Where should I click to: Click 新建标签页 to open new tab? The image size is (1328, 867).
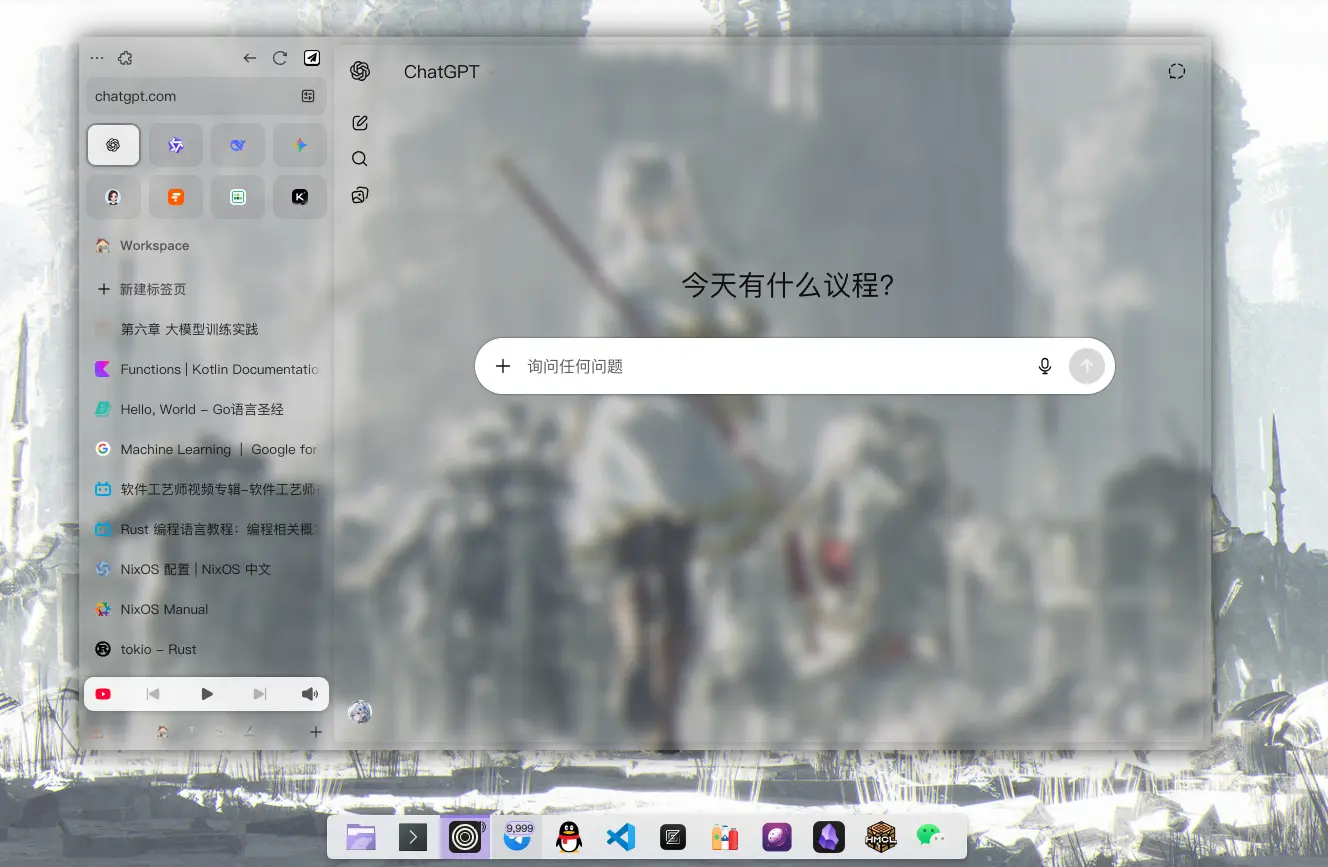[x=152, y=289]
